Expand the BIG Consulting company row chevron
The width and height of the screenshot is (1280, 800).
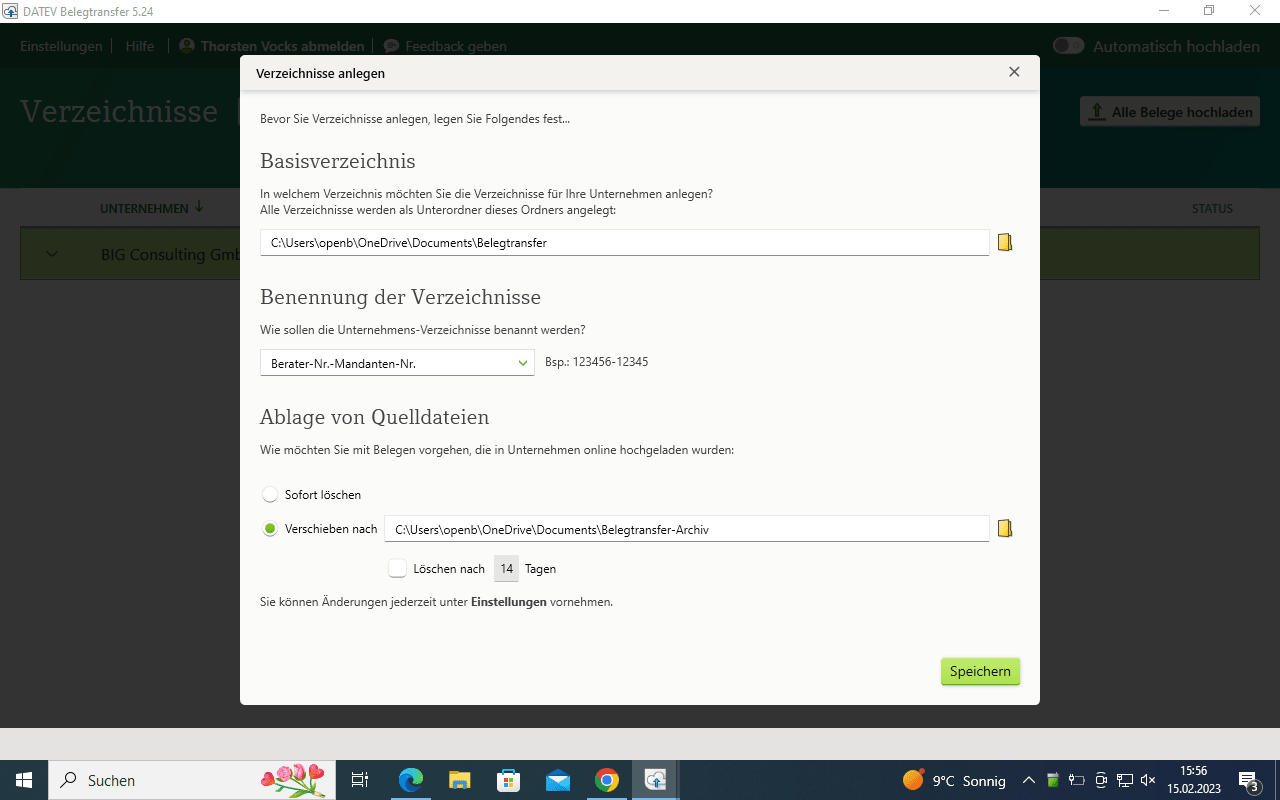pyautogui.click(x=52, y=254)
